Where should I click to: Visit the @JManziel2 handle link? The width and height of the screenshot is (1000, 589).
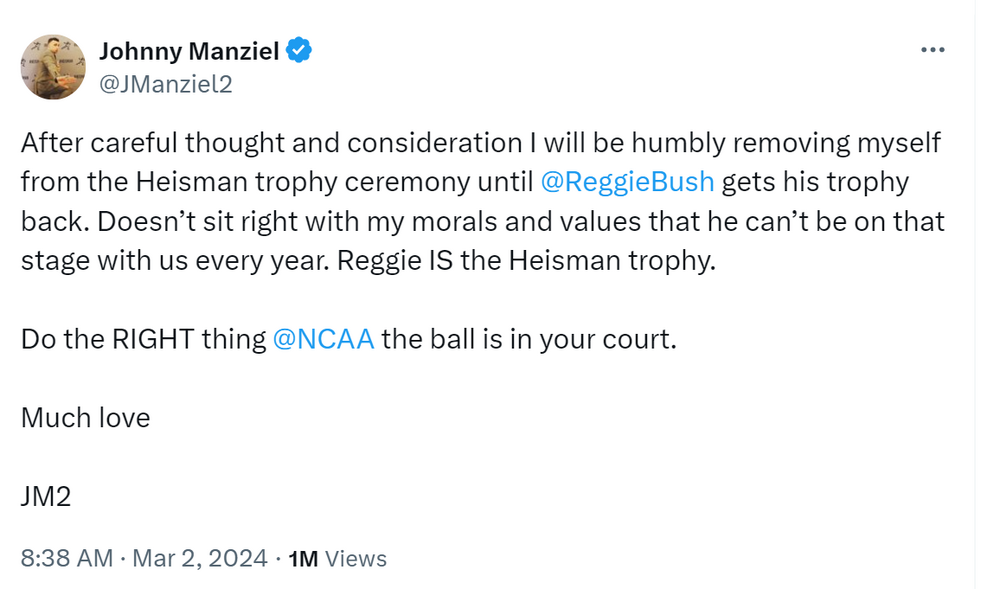[x=164, y=84]
